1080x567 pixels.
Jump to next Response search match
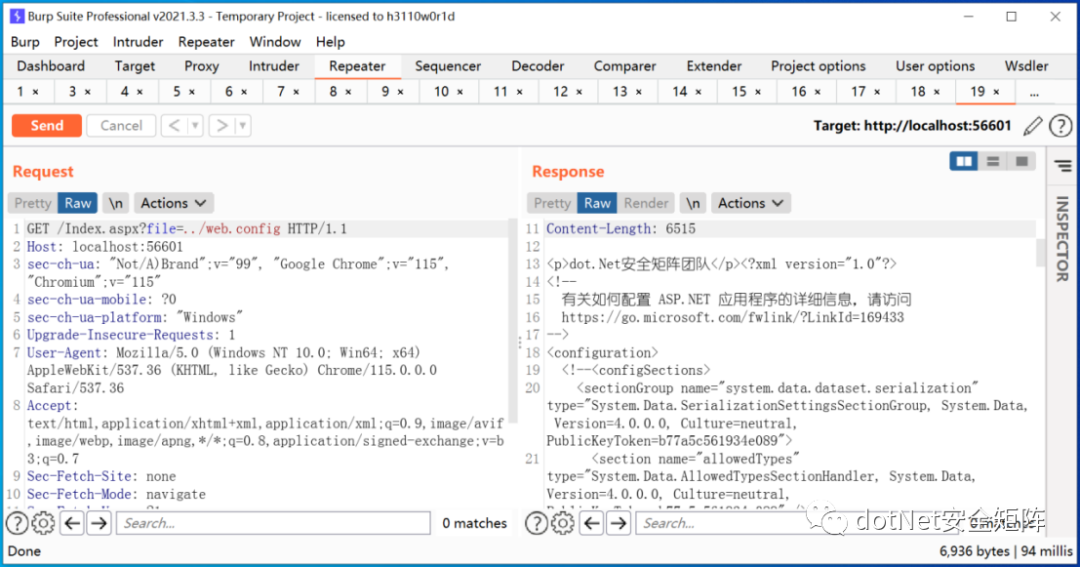pyautogui.click(x=619, y=524)
